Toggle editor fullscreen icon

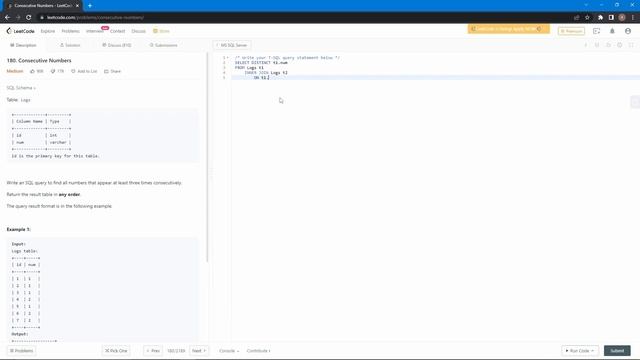(631, 45)
